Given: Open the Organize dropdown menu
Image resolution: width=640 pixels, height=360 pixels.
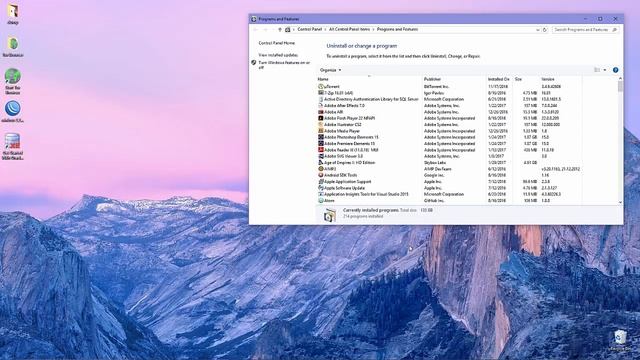Looking at the screenshot, I should click(x=330, y=70).
